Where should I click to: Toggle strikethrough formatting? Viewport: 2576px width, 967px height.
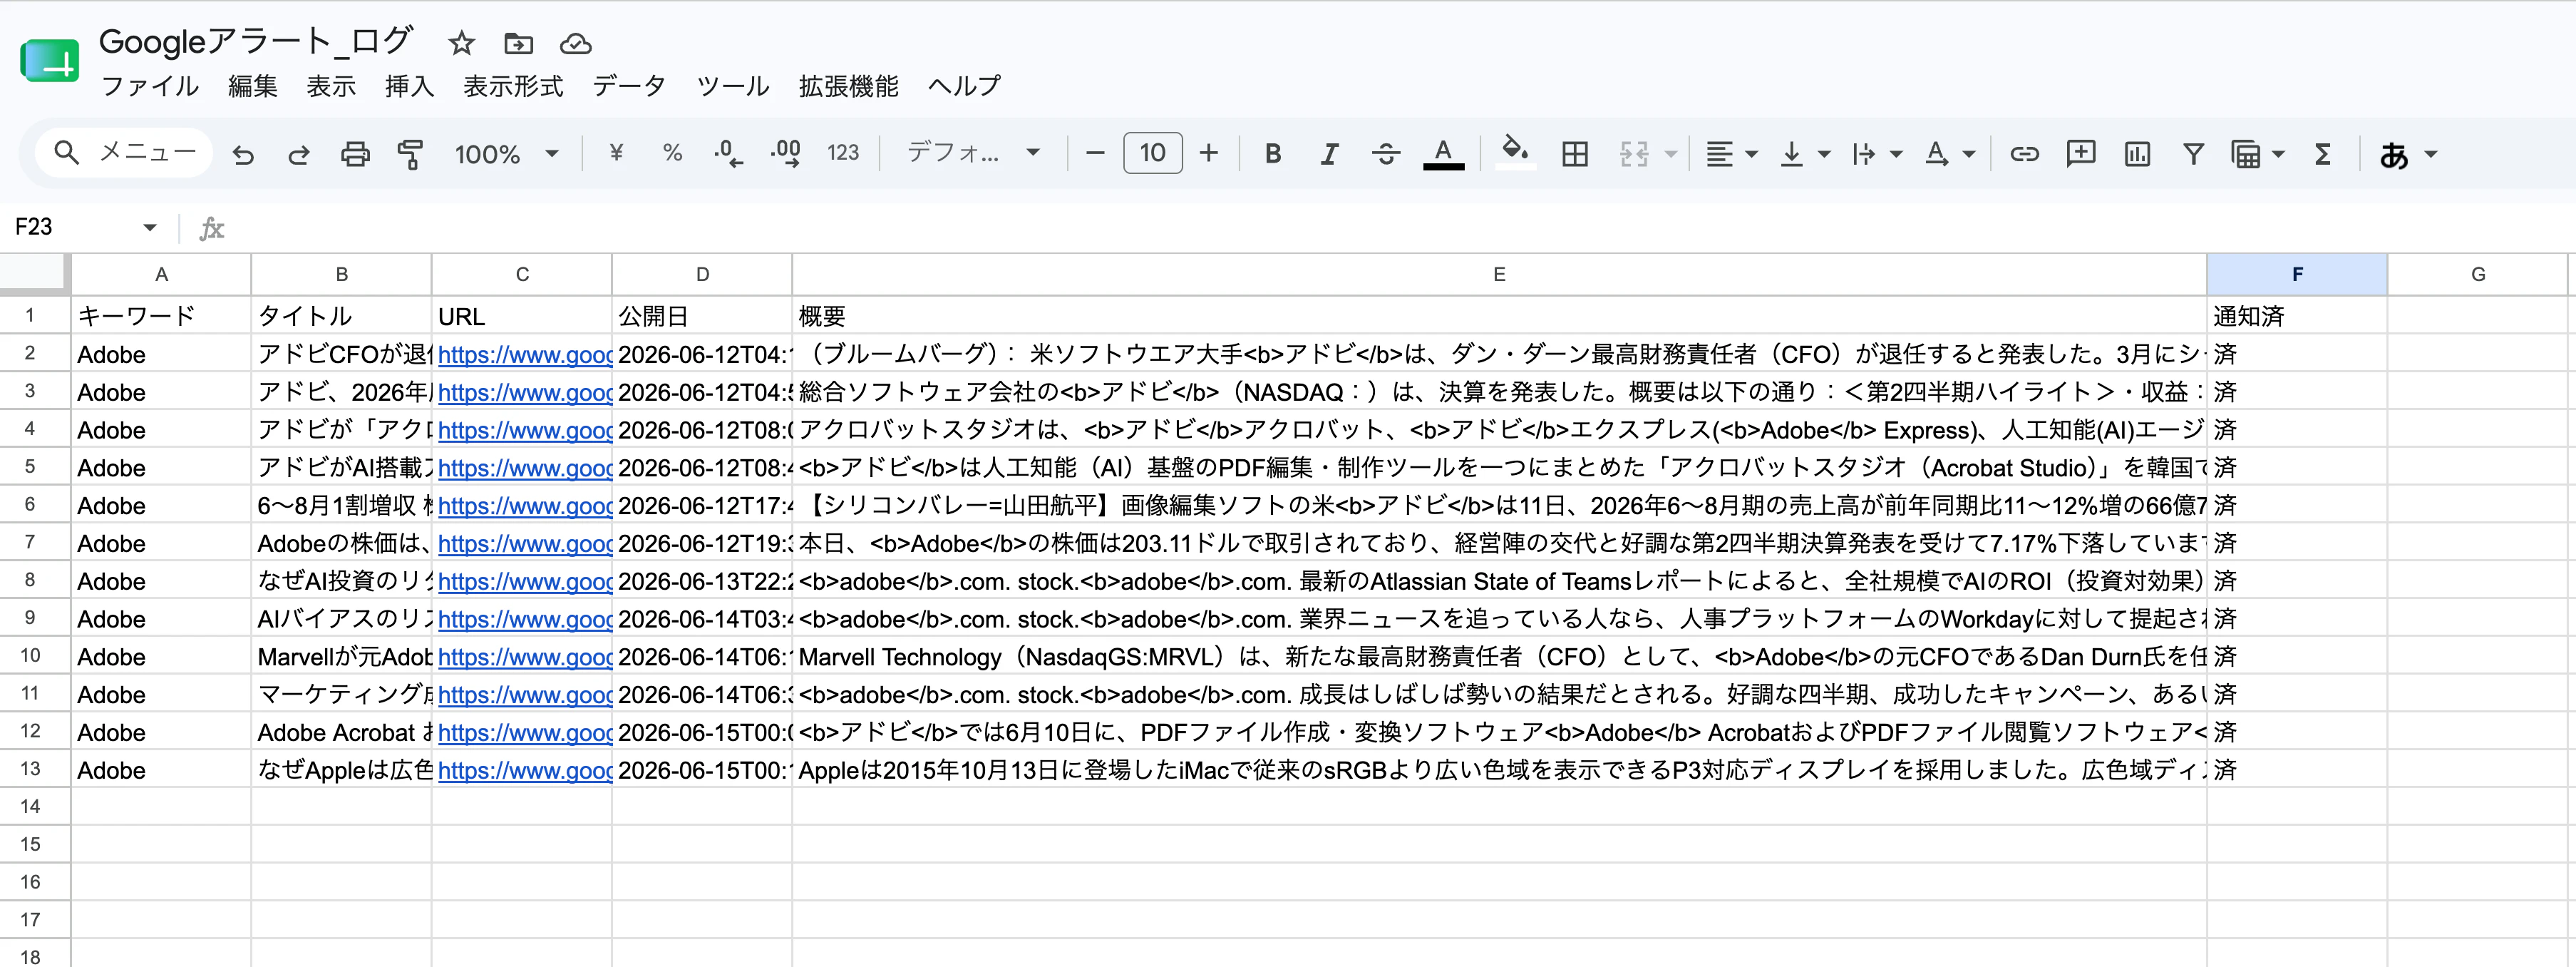click(x=1385, y=153)
